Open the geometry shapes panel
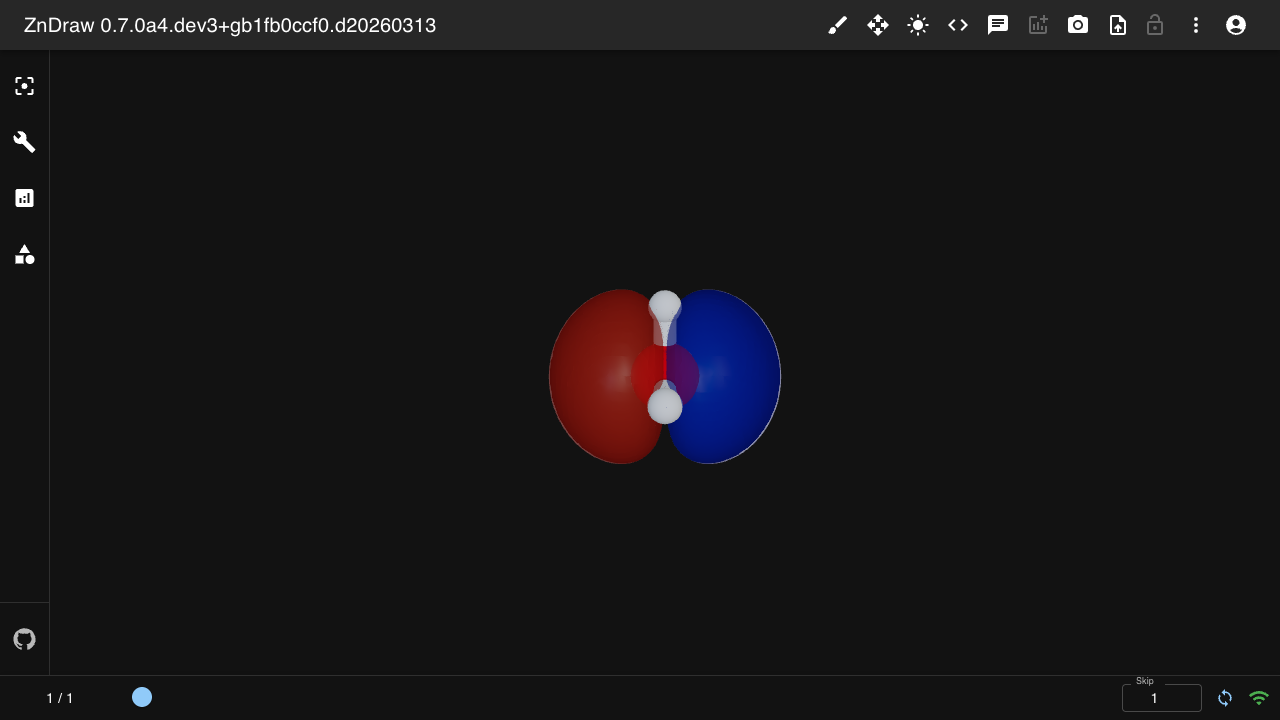The width and height of the screenshot is (1280, 720). click(x=24, y=255)
